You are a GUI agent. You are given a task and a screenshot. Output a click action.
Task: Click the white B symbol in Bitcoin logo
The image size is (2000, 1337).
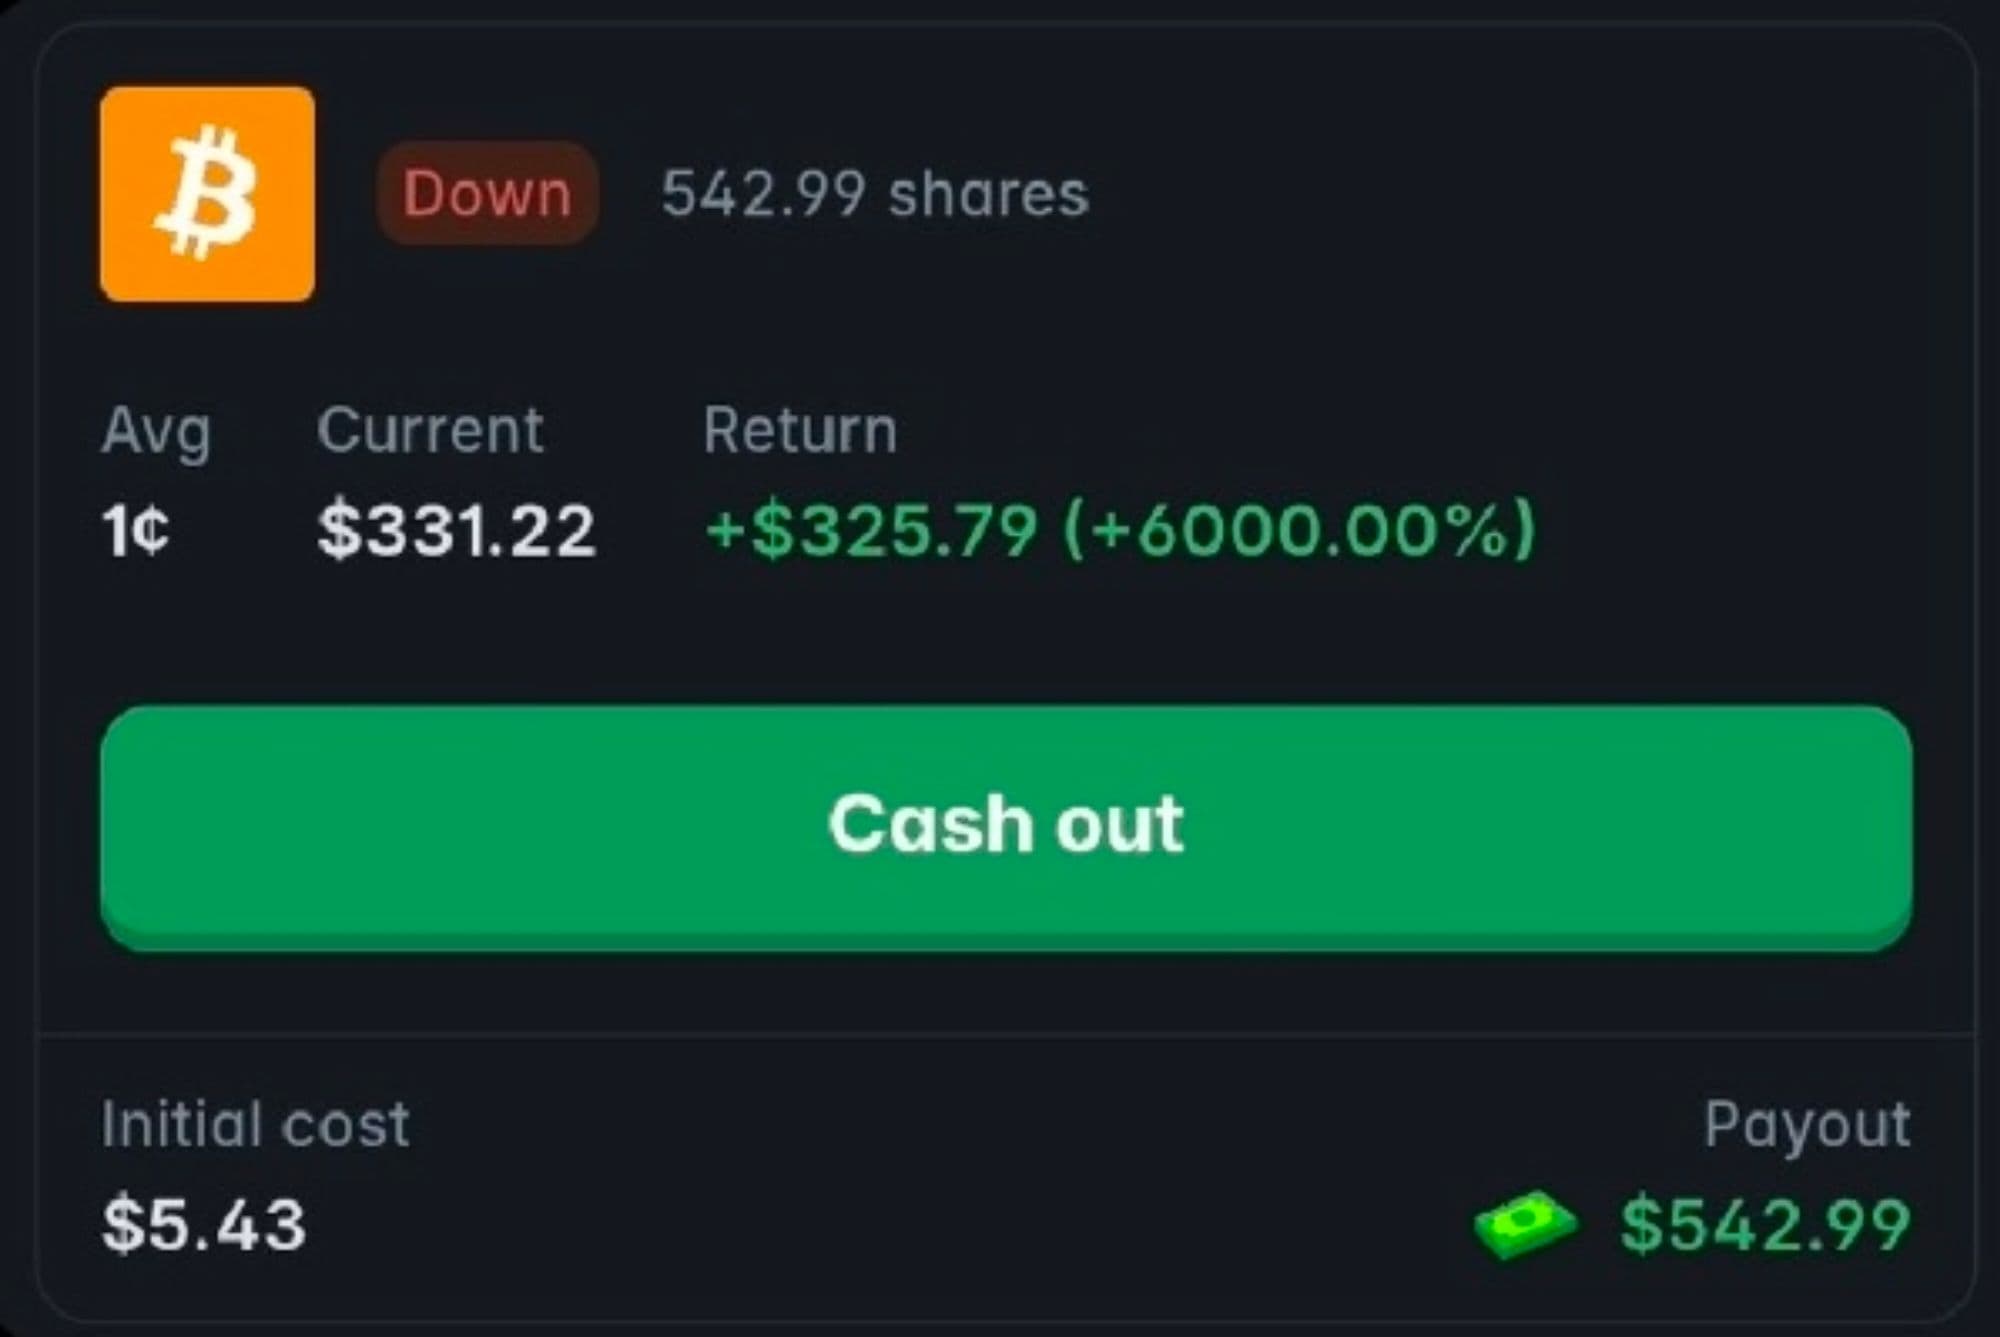click(x=207, y=193)
